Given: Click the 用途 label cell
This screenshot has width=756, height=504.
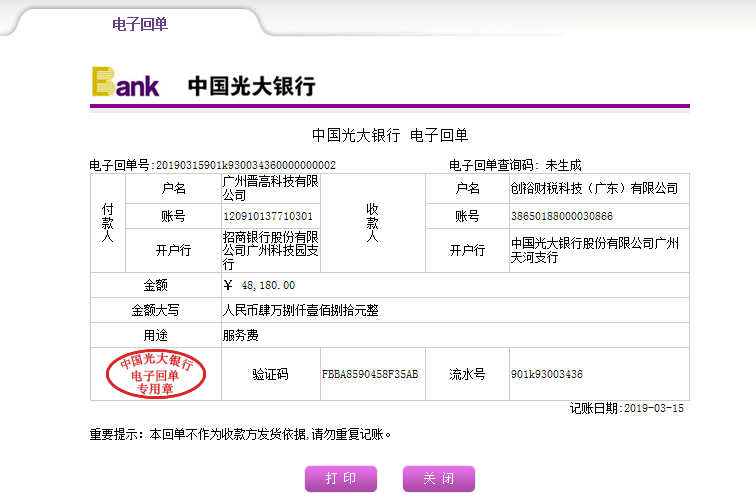Looking at the screenshot, I should [156, 335].
